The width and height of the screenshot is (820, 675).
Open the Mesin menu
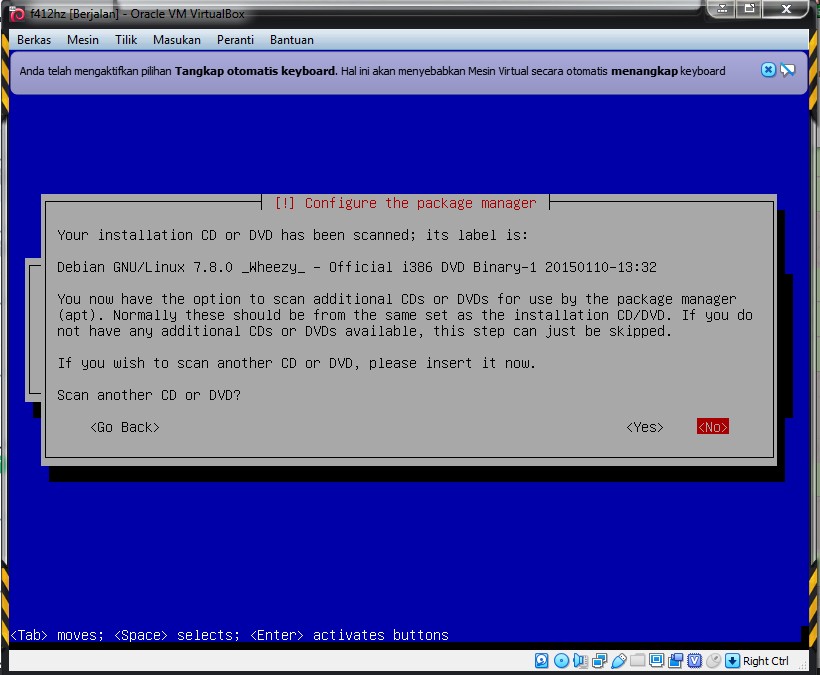(x=83, y=40)
